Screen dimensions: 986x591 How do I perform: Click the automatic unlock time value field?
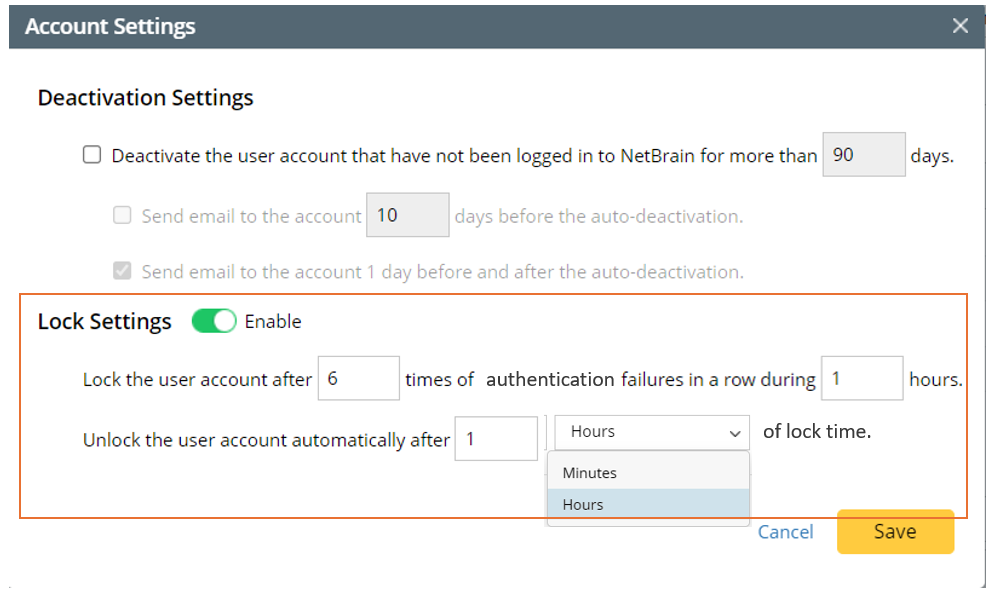click(x=495, y=439)
